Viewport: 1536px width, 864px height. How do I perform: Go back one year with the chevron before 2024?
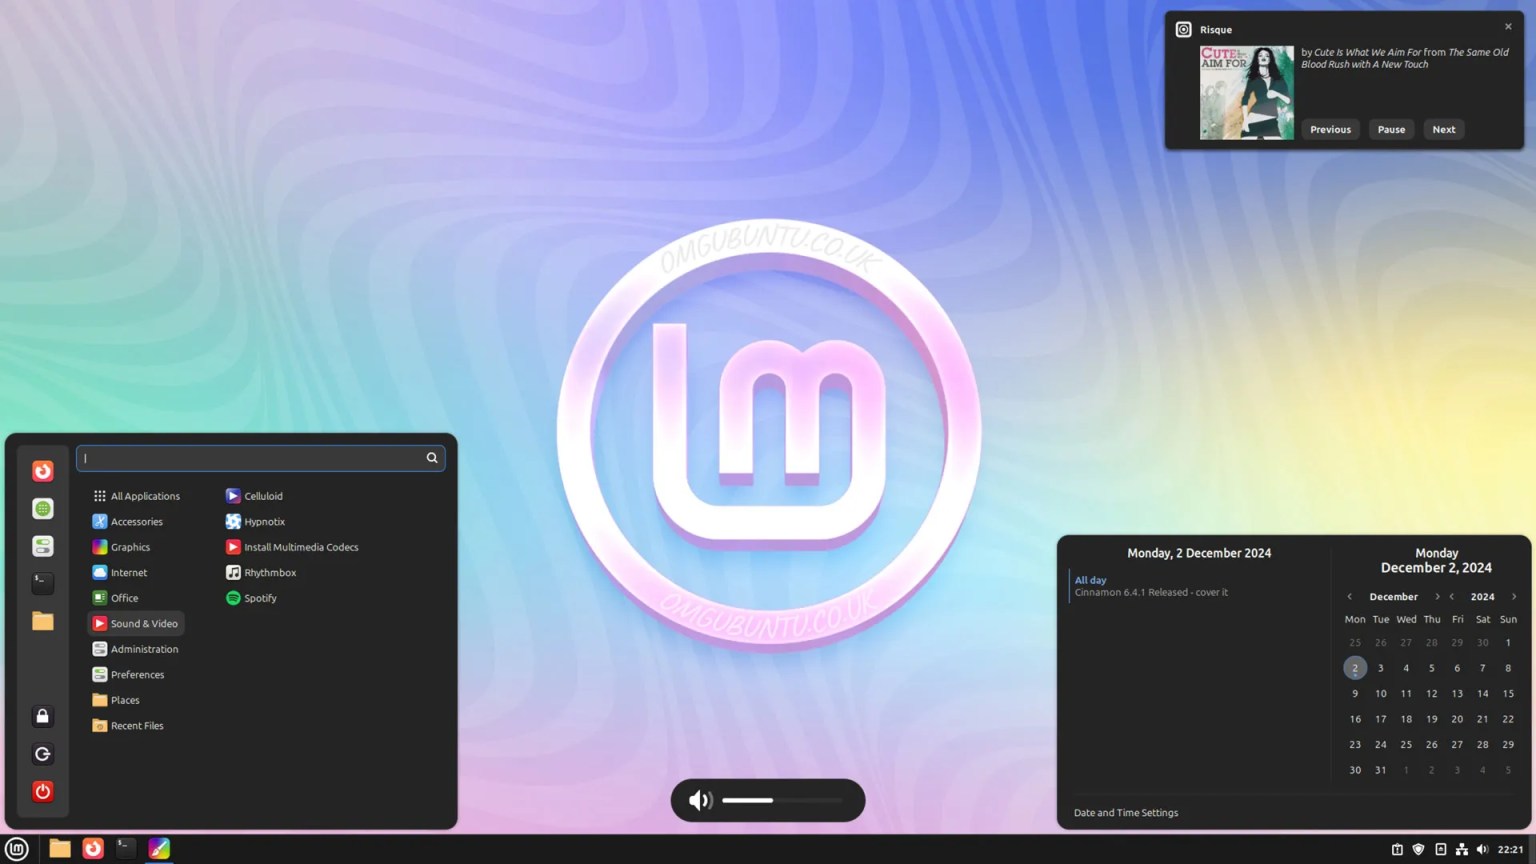[1452, 597]
